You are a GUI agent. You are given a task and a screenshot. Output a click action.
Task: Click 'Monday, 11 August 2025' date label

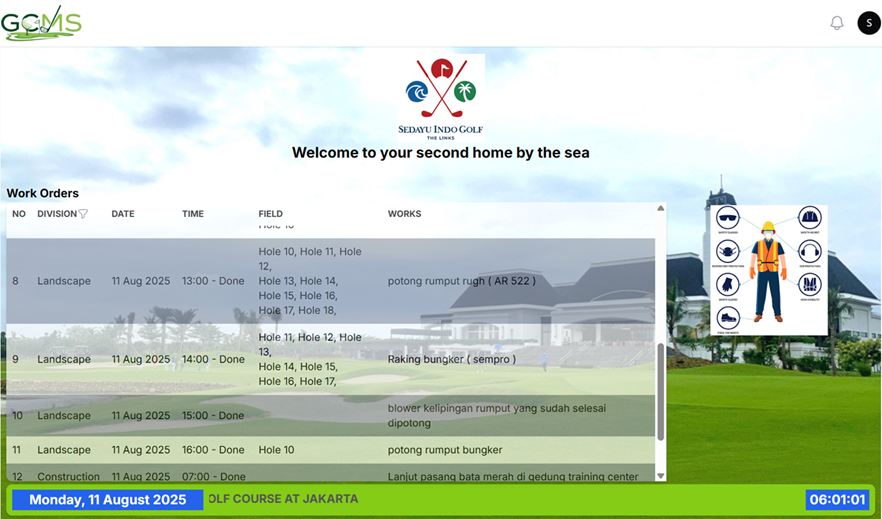coord(107,500)
